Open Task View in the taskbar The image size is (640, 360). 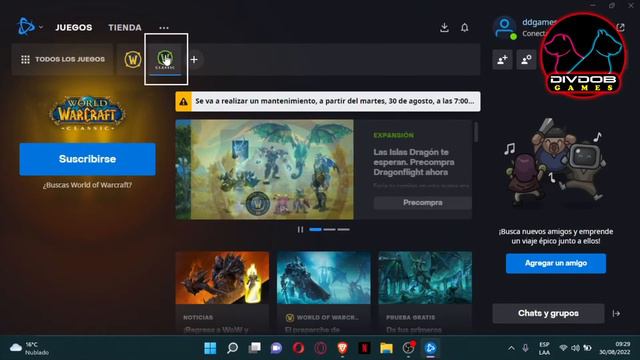coord(255,348)
